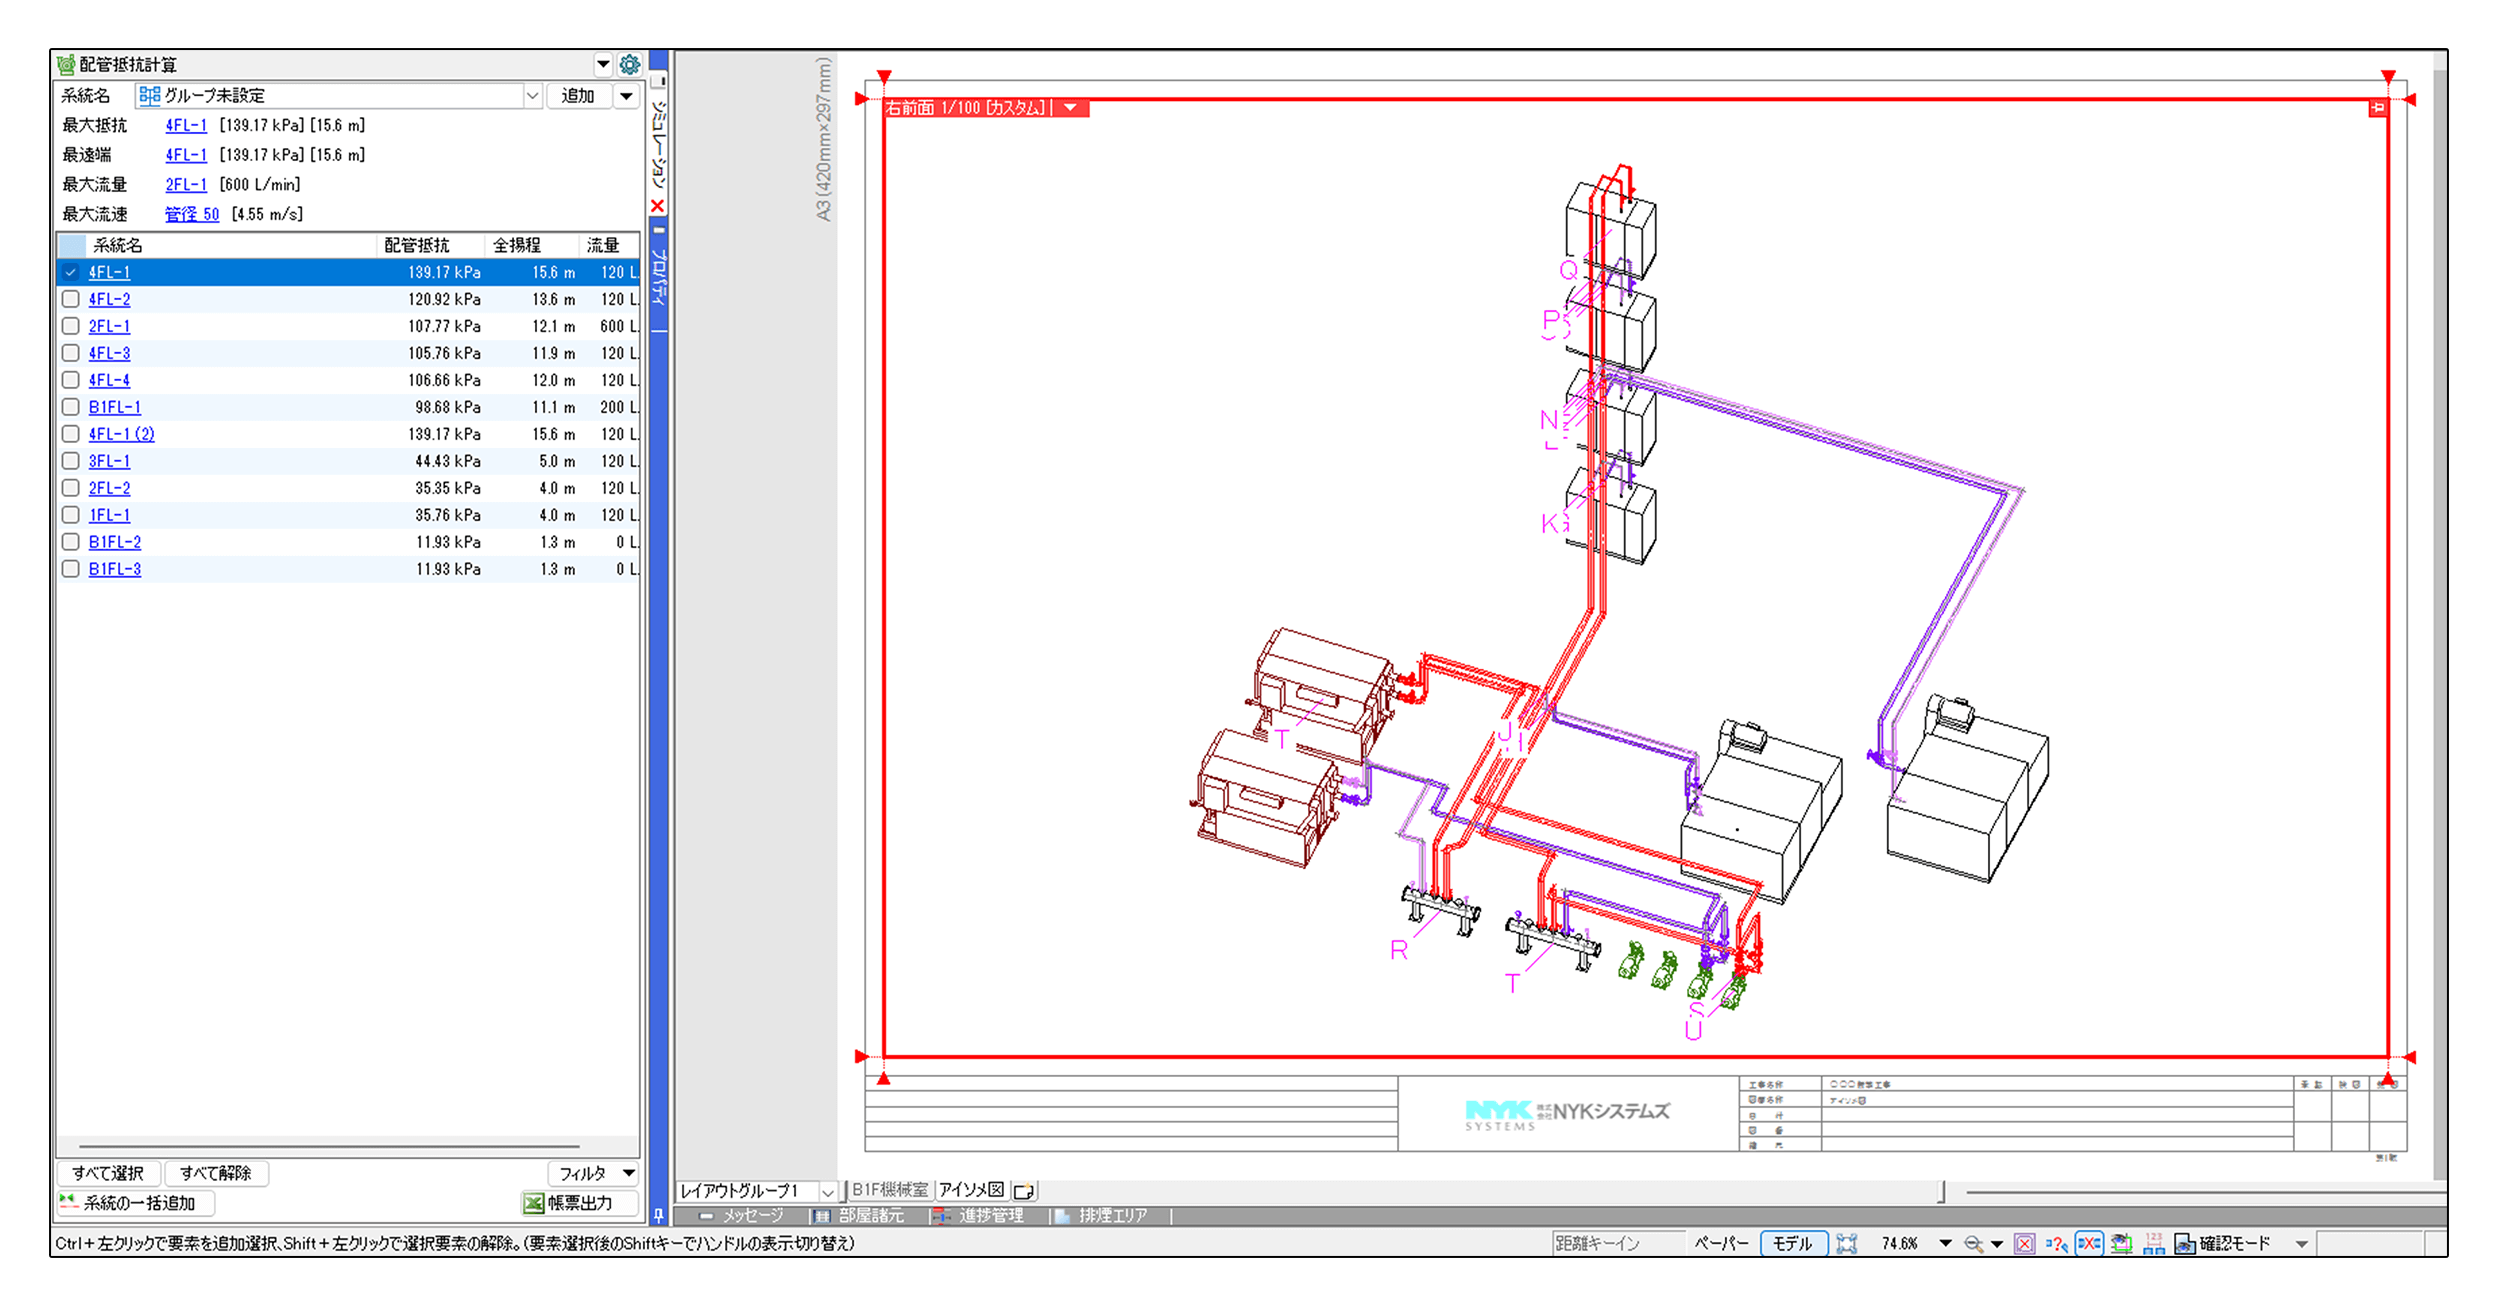Click the fit-to-view icon beside モデル
Viewport: 2499px width, 1306px height.
tap(1846, 1243)
